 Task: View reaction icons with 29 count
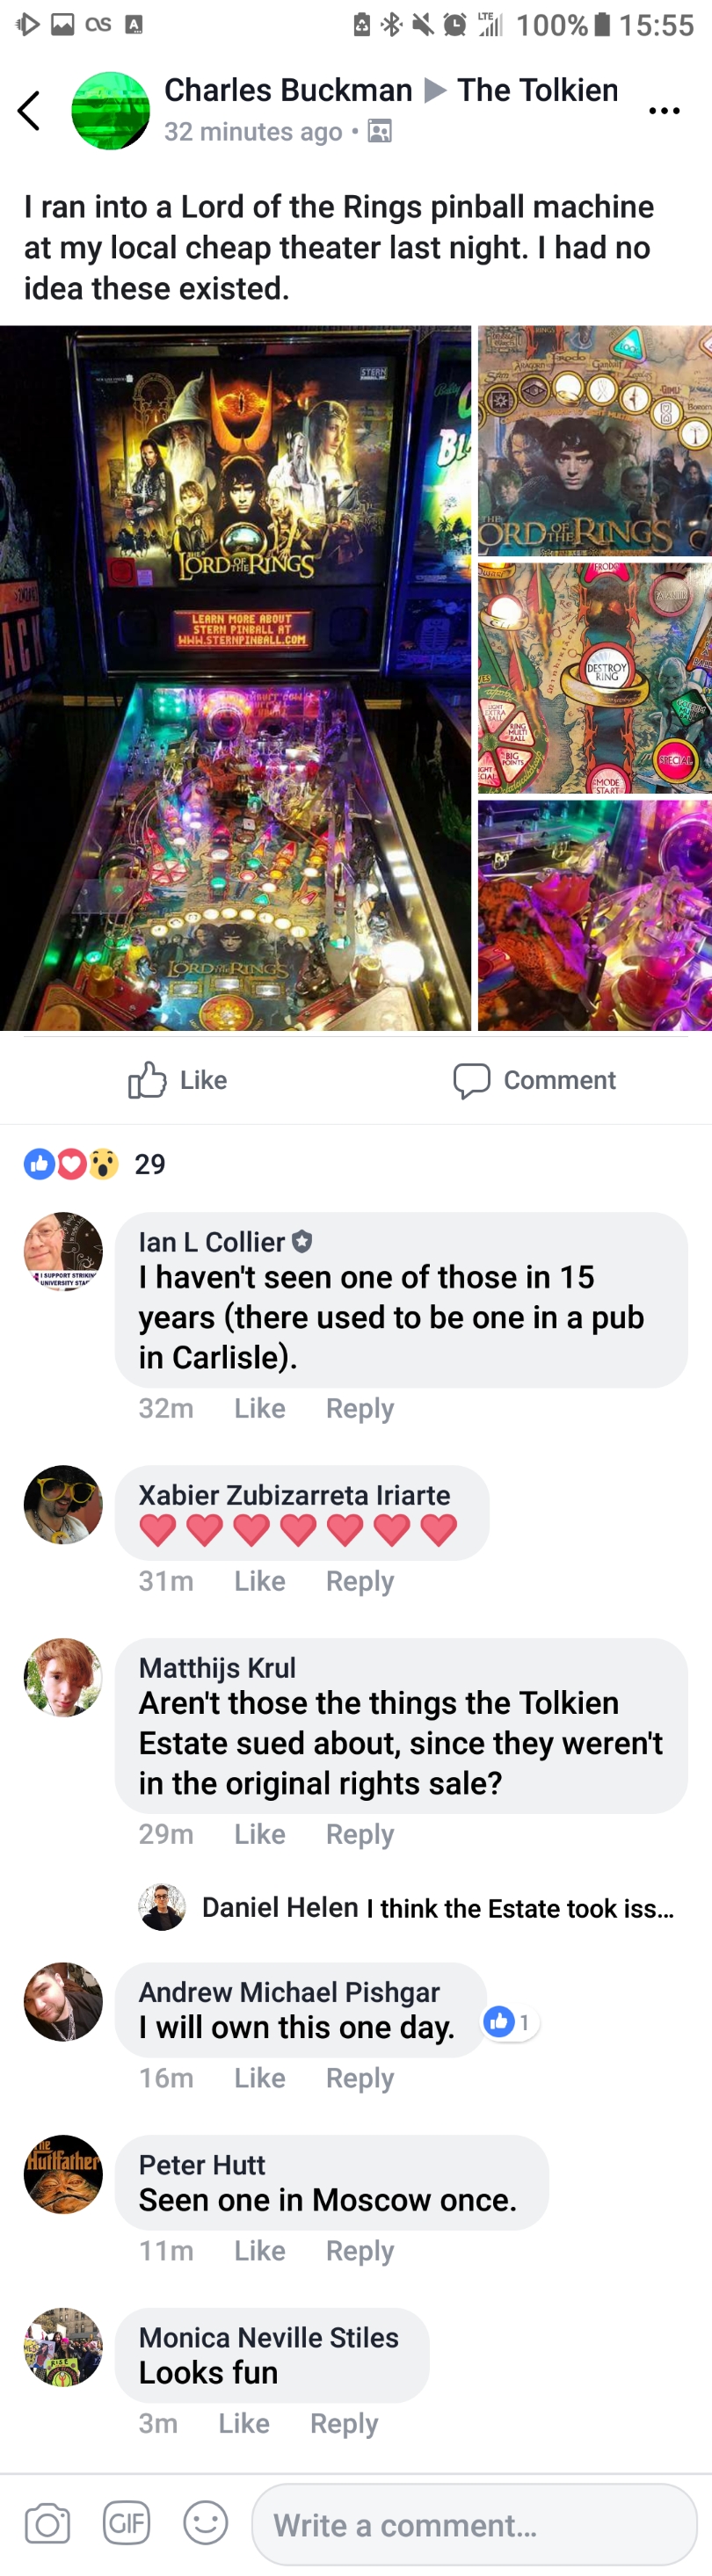tap(95, 1163)
